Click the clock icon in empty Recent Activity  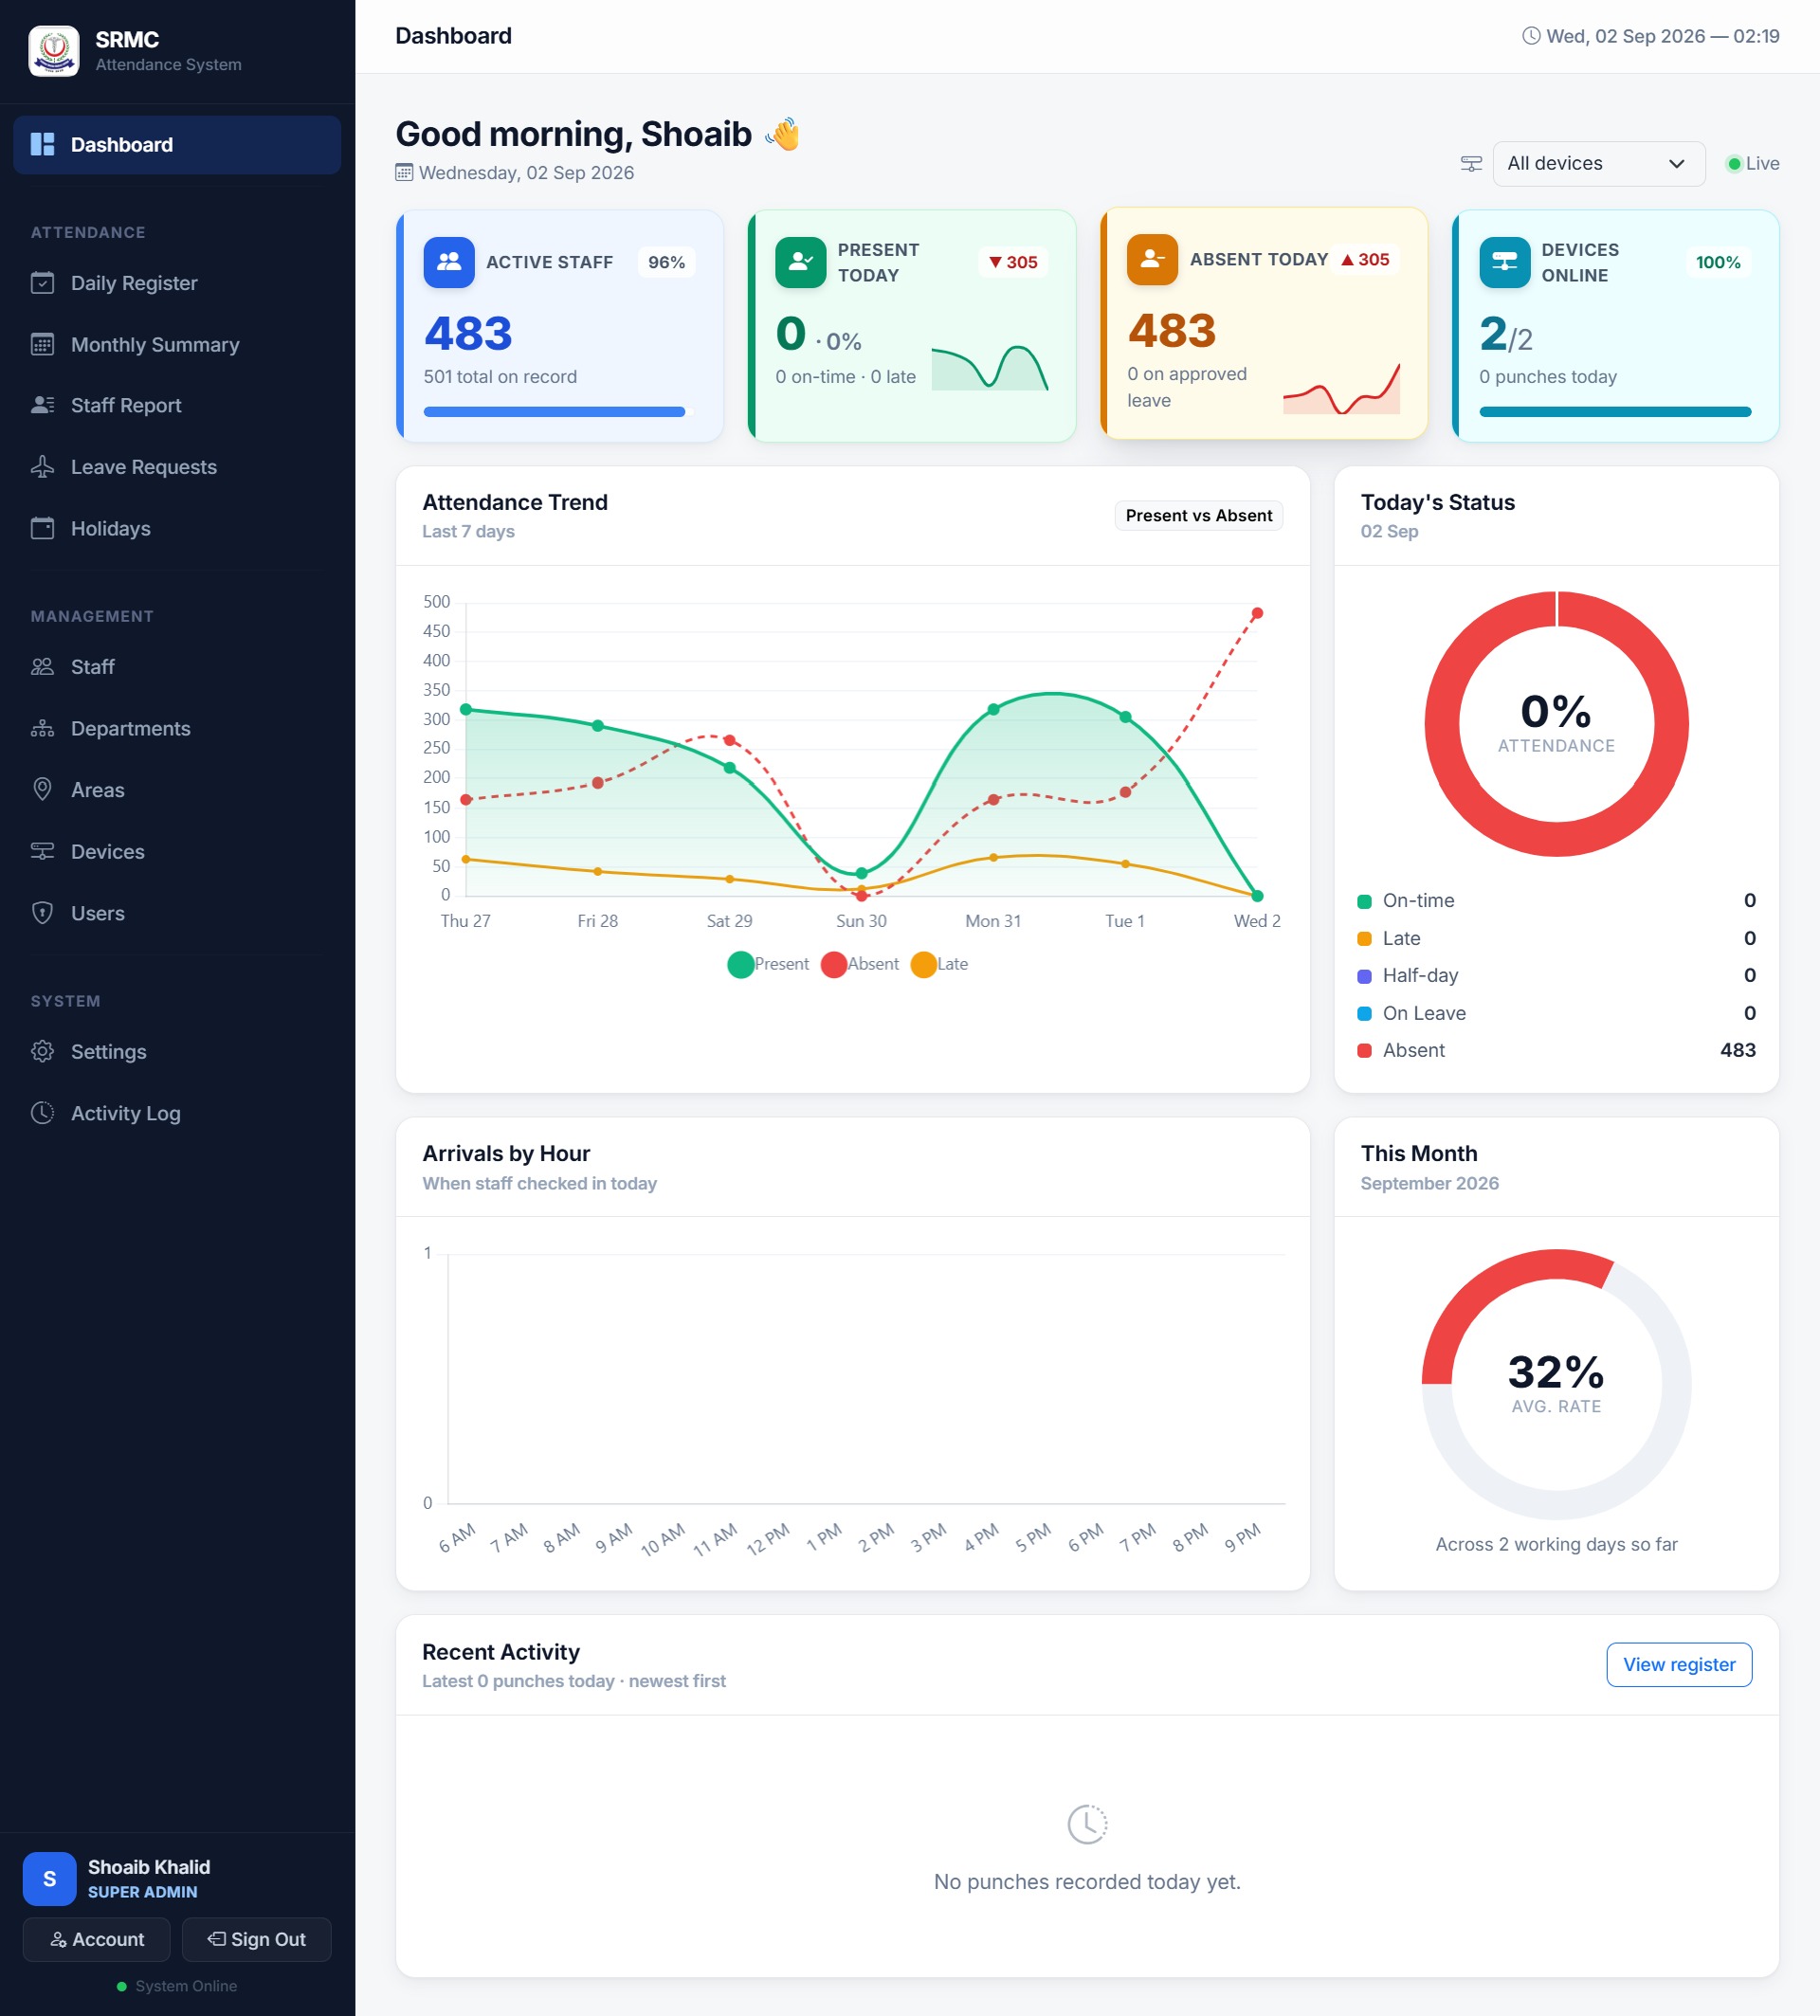coord(1087,1825)
